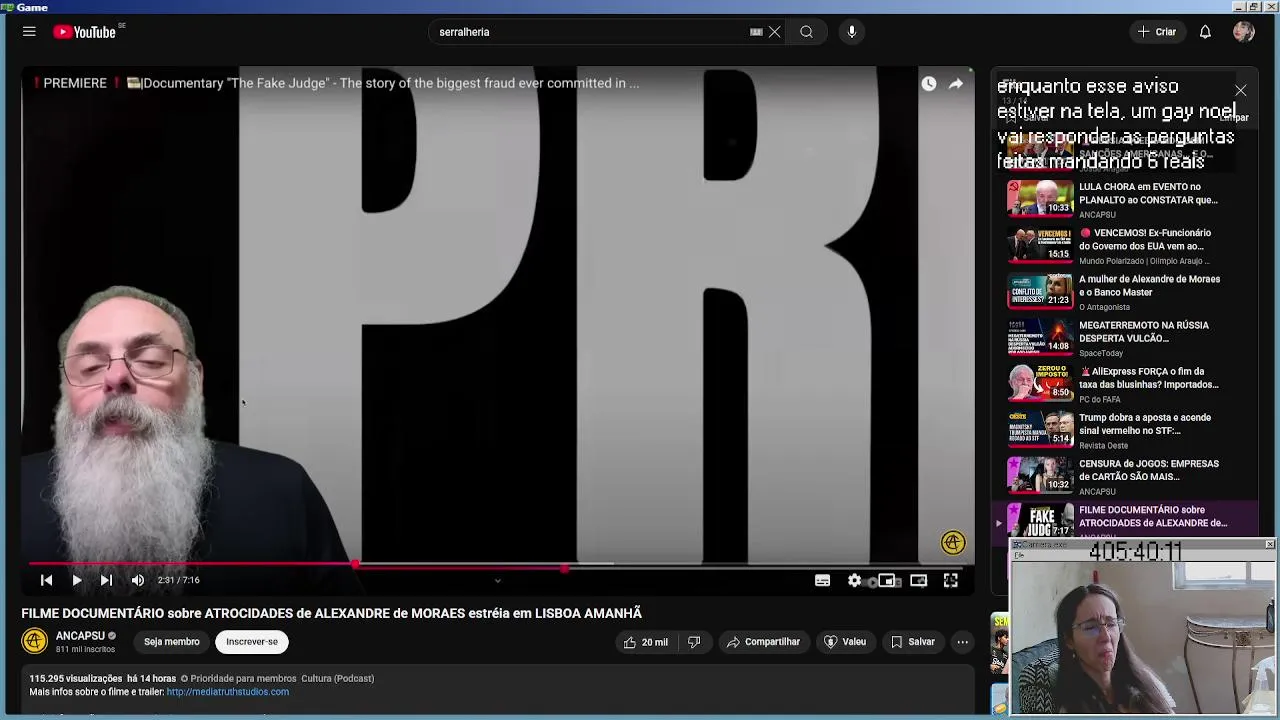Click the share arrow in the player
Viewport: 1280px width, 720px height.
tap(956, 84)
